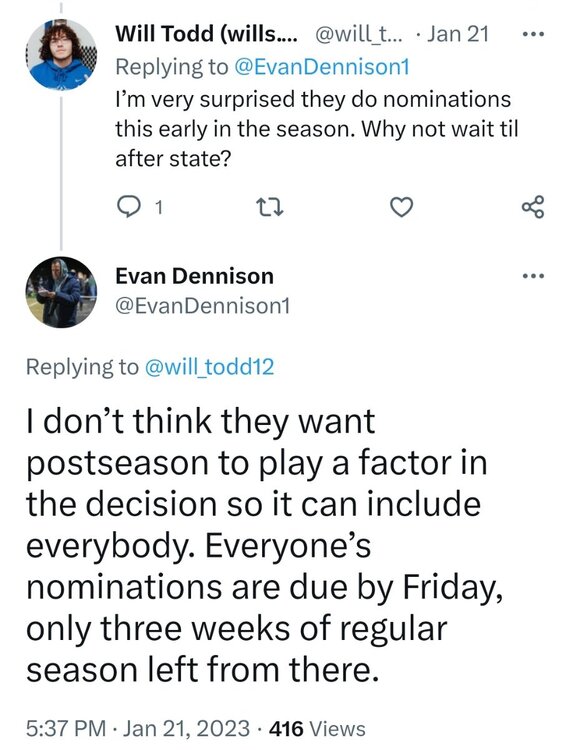Open the 416 Views analytics
Image resolution: width=573 pixels, height=750 pixels.
[x=318, y=729]
